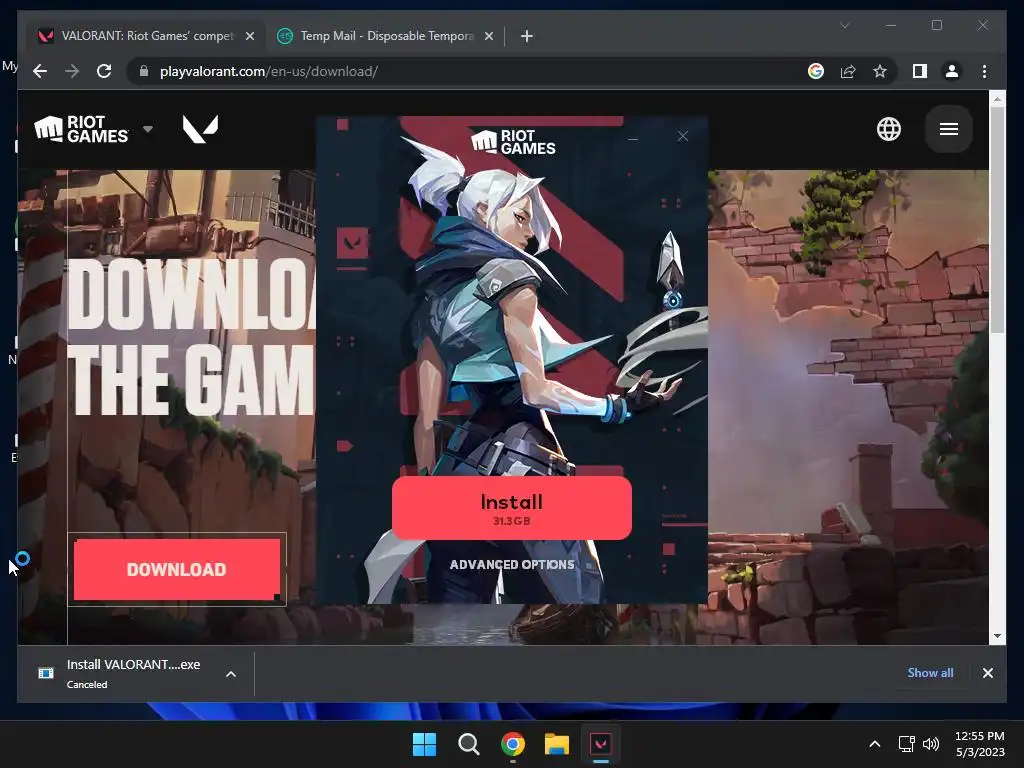View site information lock icon
This screenshot has width=1024, height=768.
click(144, 71)
